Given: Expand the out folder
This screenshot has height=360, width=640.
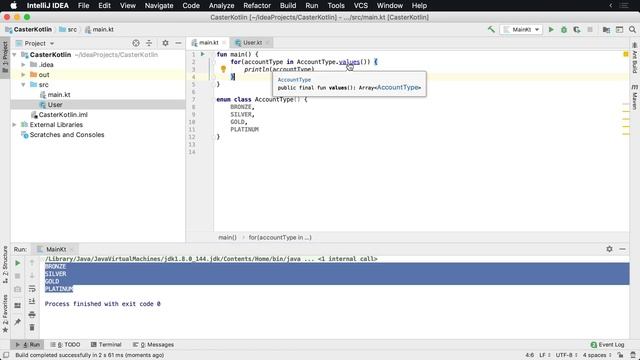Looking at the screenshot, I should [x=23, y=75].
